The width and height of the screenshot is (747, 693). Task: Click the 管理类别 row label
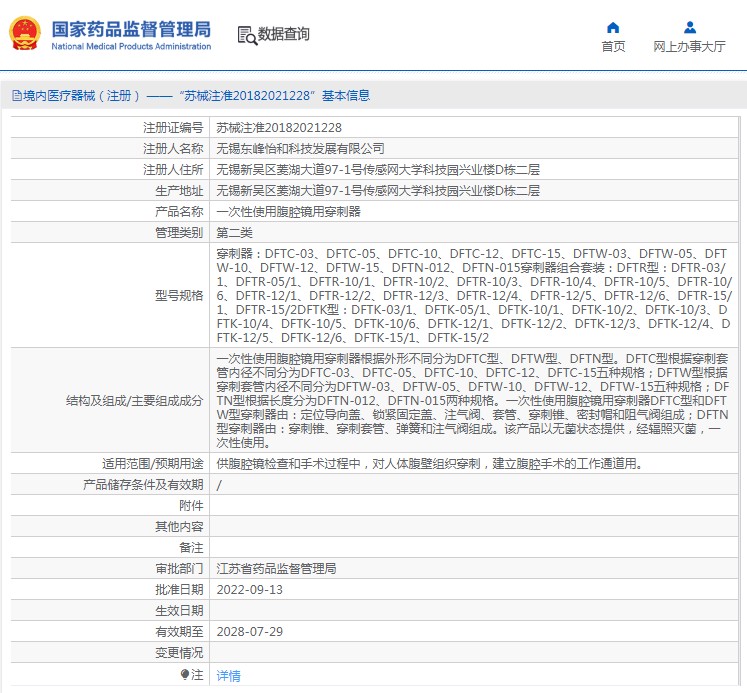179,232
